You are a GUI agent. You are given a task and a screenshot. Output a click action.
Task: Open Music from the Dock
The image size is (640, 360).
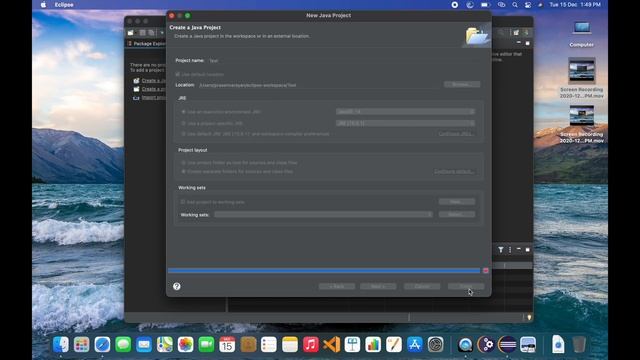click(x=311, y=344)
